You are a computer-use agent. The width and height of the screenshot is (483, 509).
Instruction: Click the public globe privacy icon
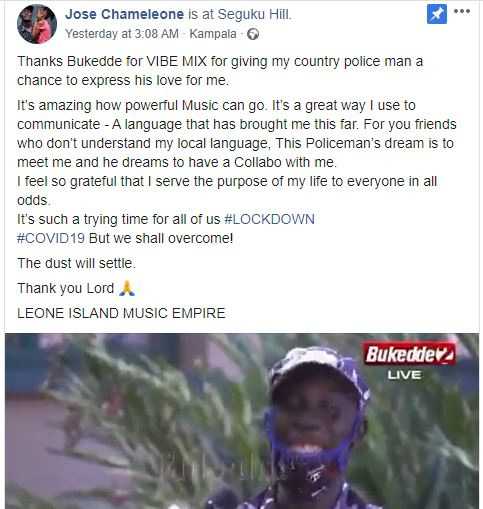253,34
